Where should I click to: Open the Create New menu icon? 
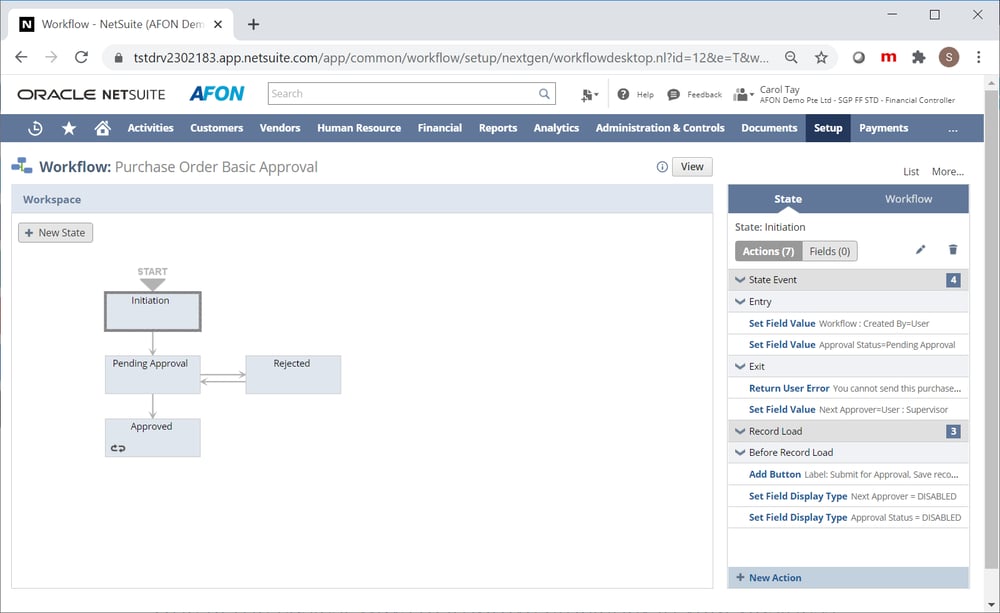(x=589, y=95)
